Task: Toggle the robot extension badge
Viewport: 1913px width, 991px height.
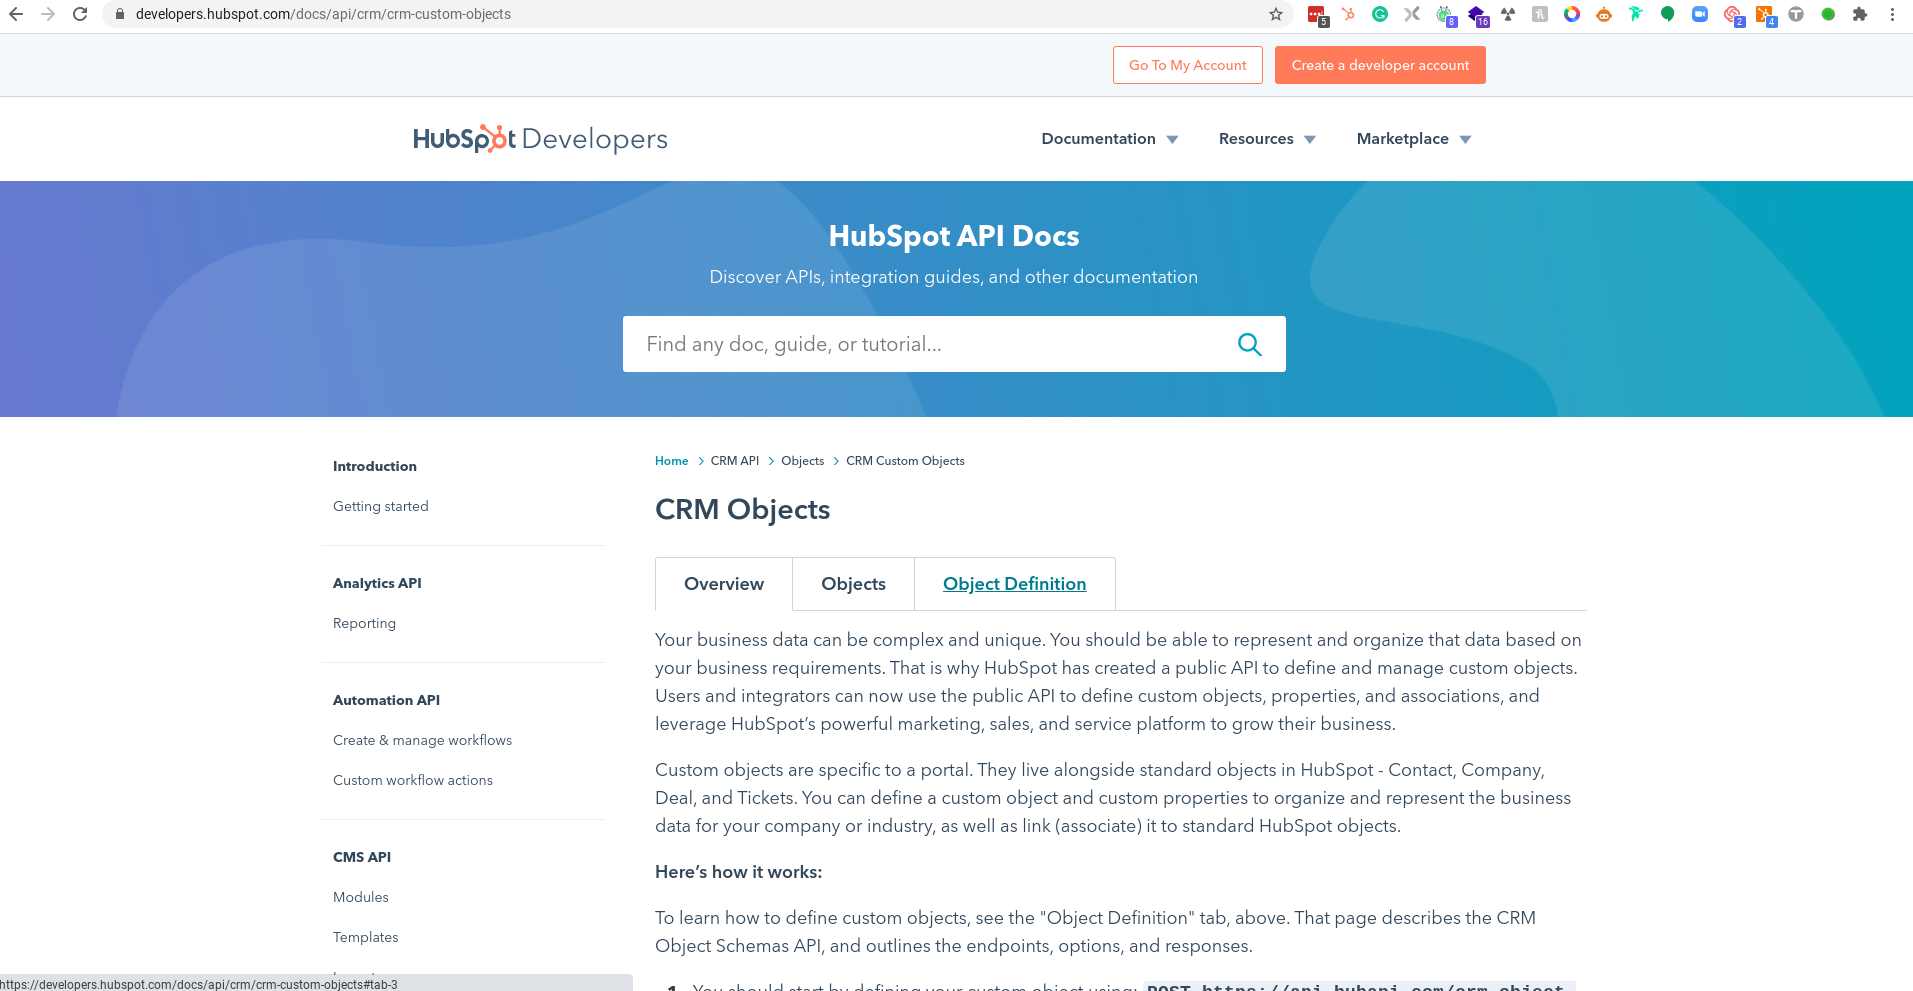Action: 1604,14
